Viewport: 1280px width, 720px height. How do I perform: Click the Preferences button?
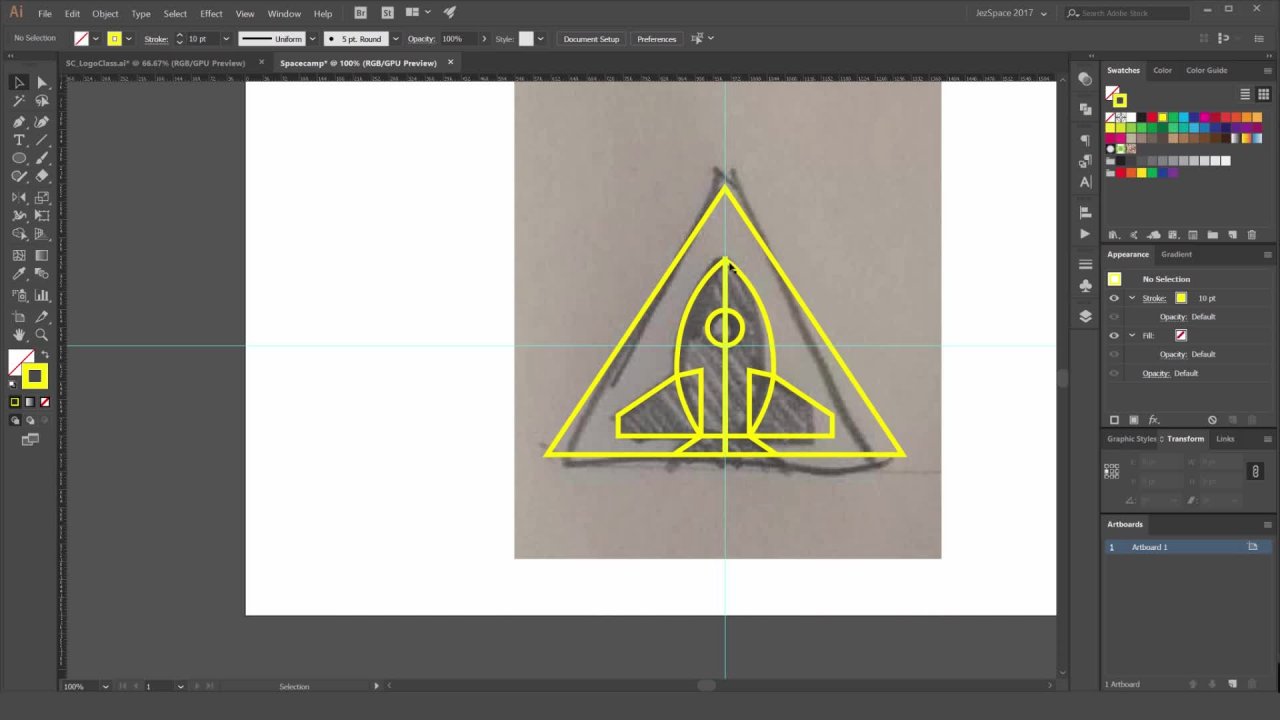coord(656,39)
